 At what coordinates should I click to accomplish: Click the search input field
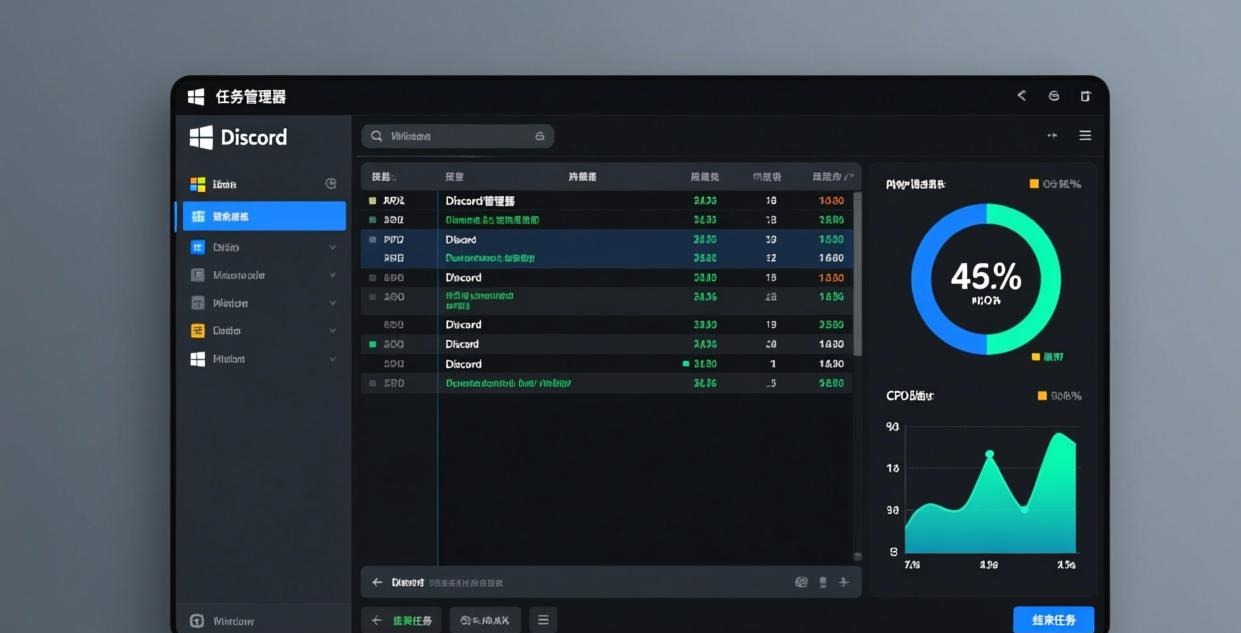tap(457, 136)
